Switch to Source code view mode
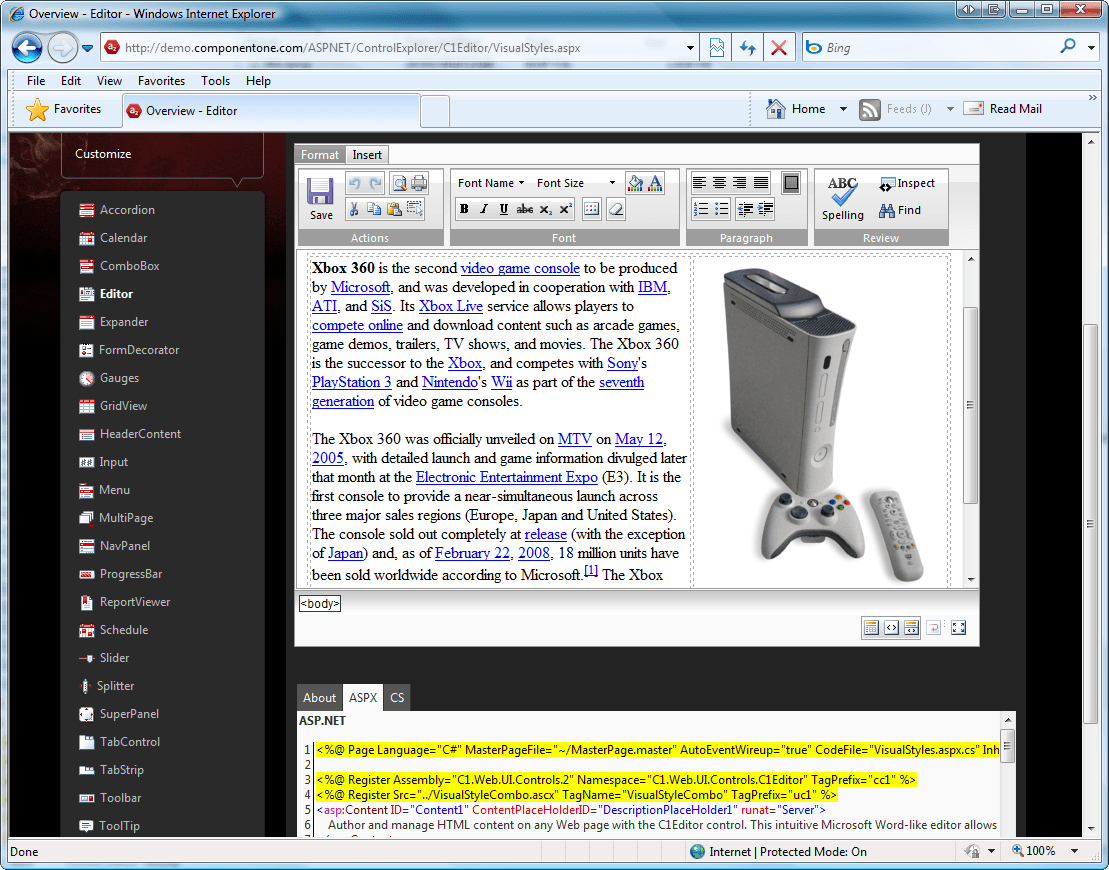1109x870 pixels. (x=891, y=627)
